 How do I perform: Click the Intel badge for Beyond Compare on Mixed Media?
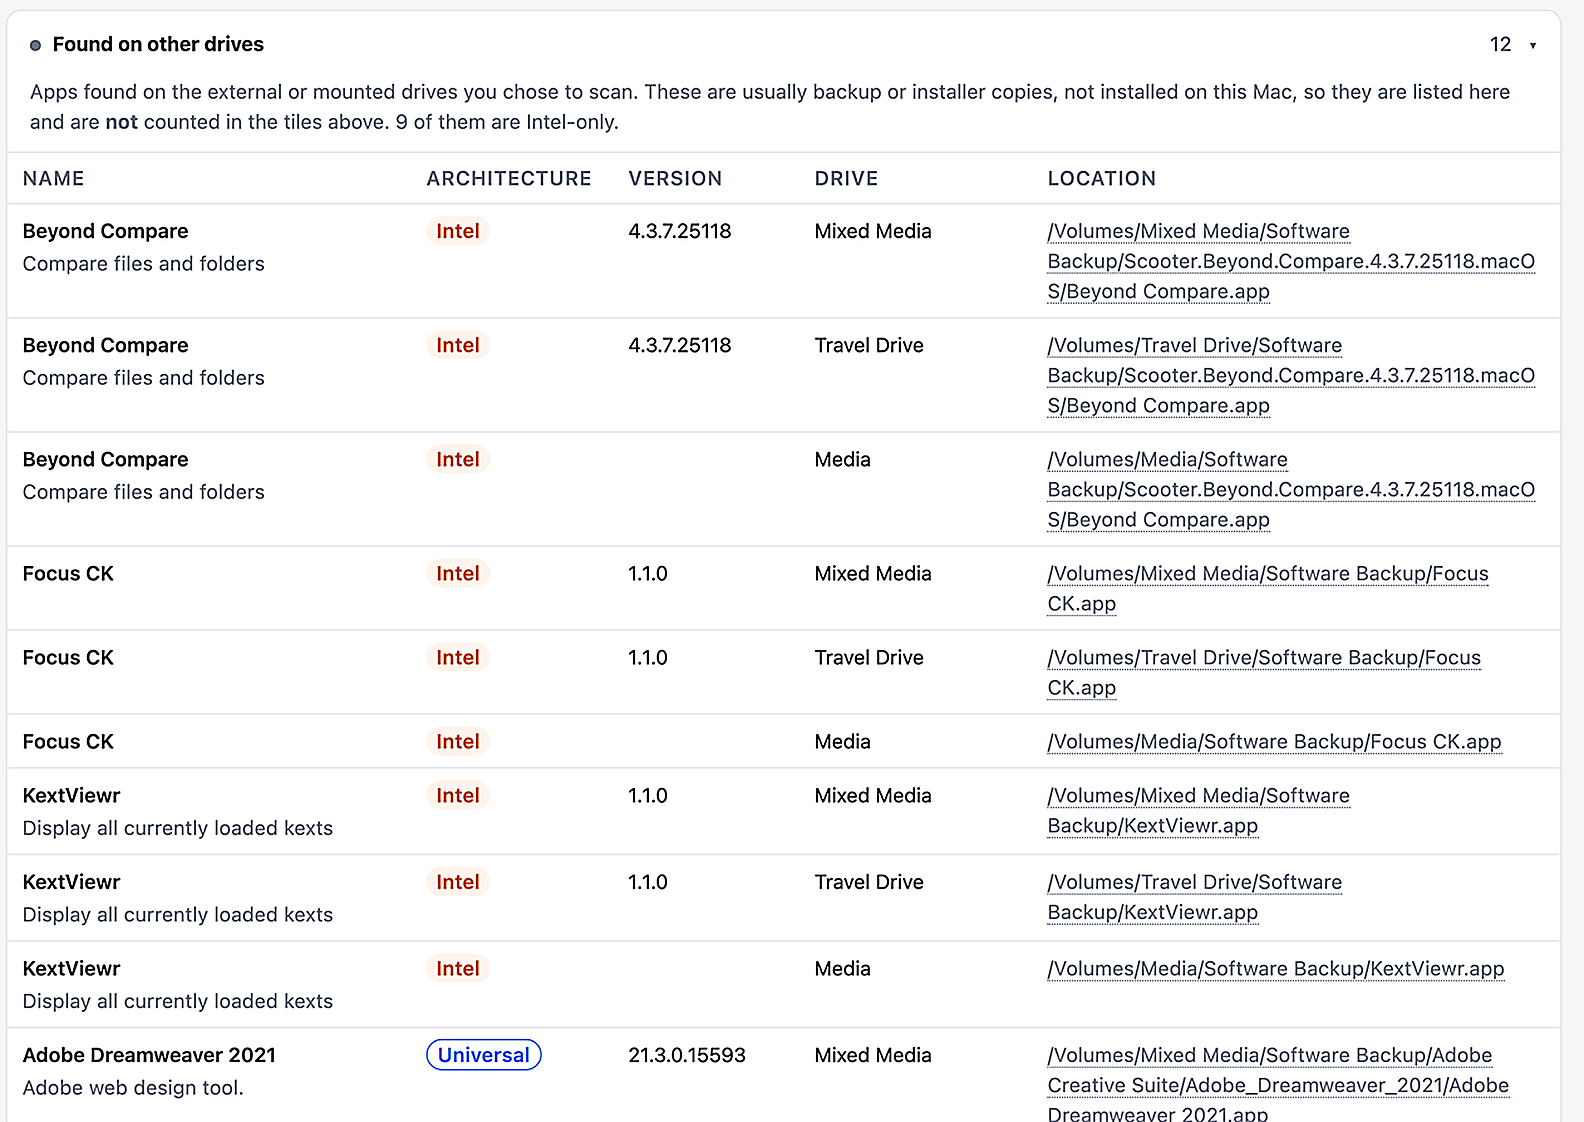[458, 231]
